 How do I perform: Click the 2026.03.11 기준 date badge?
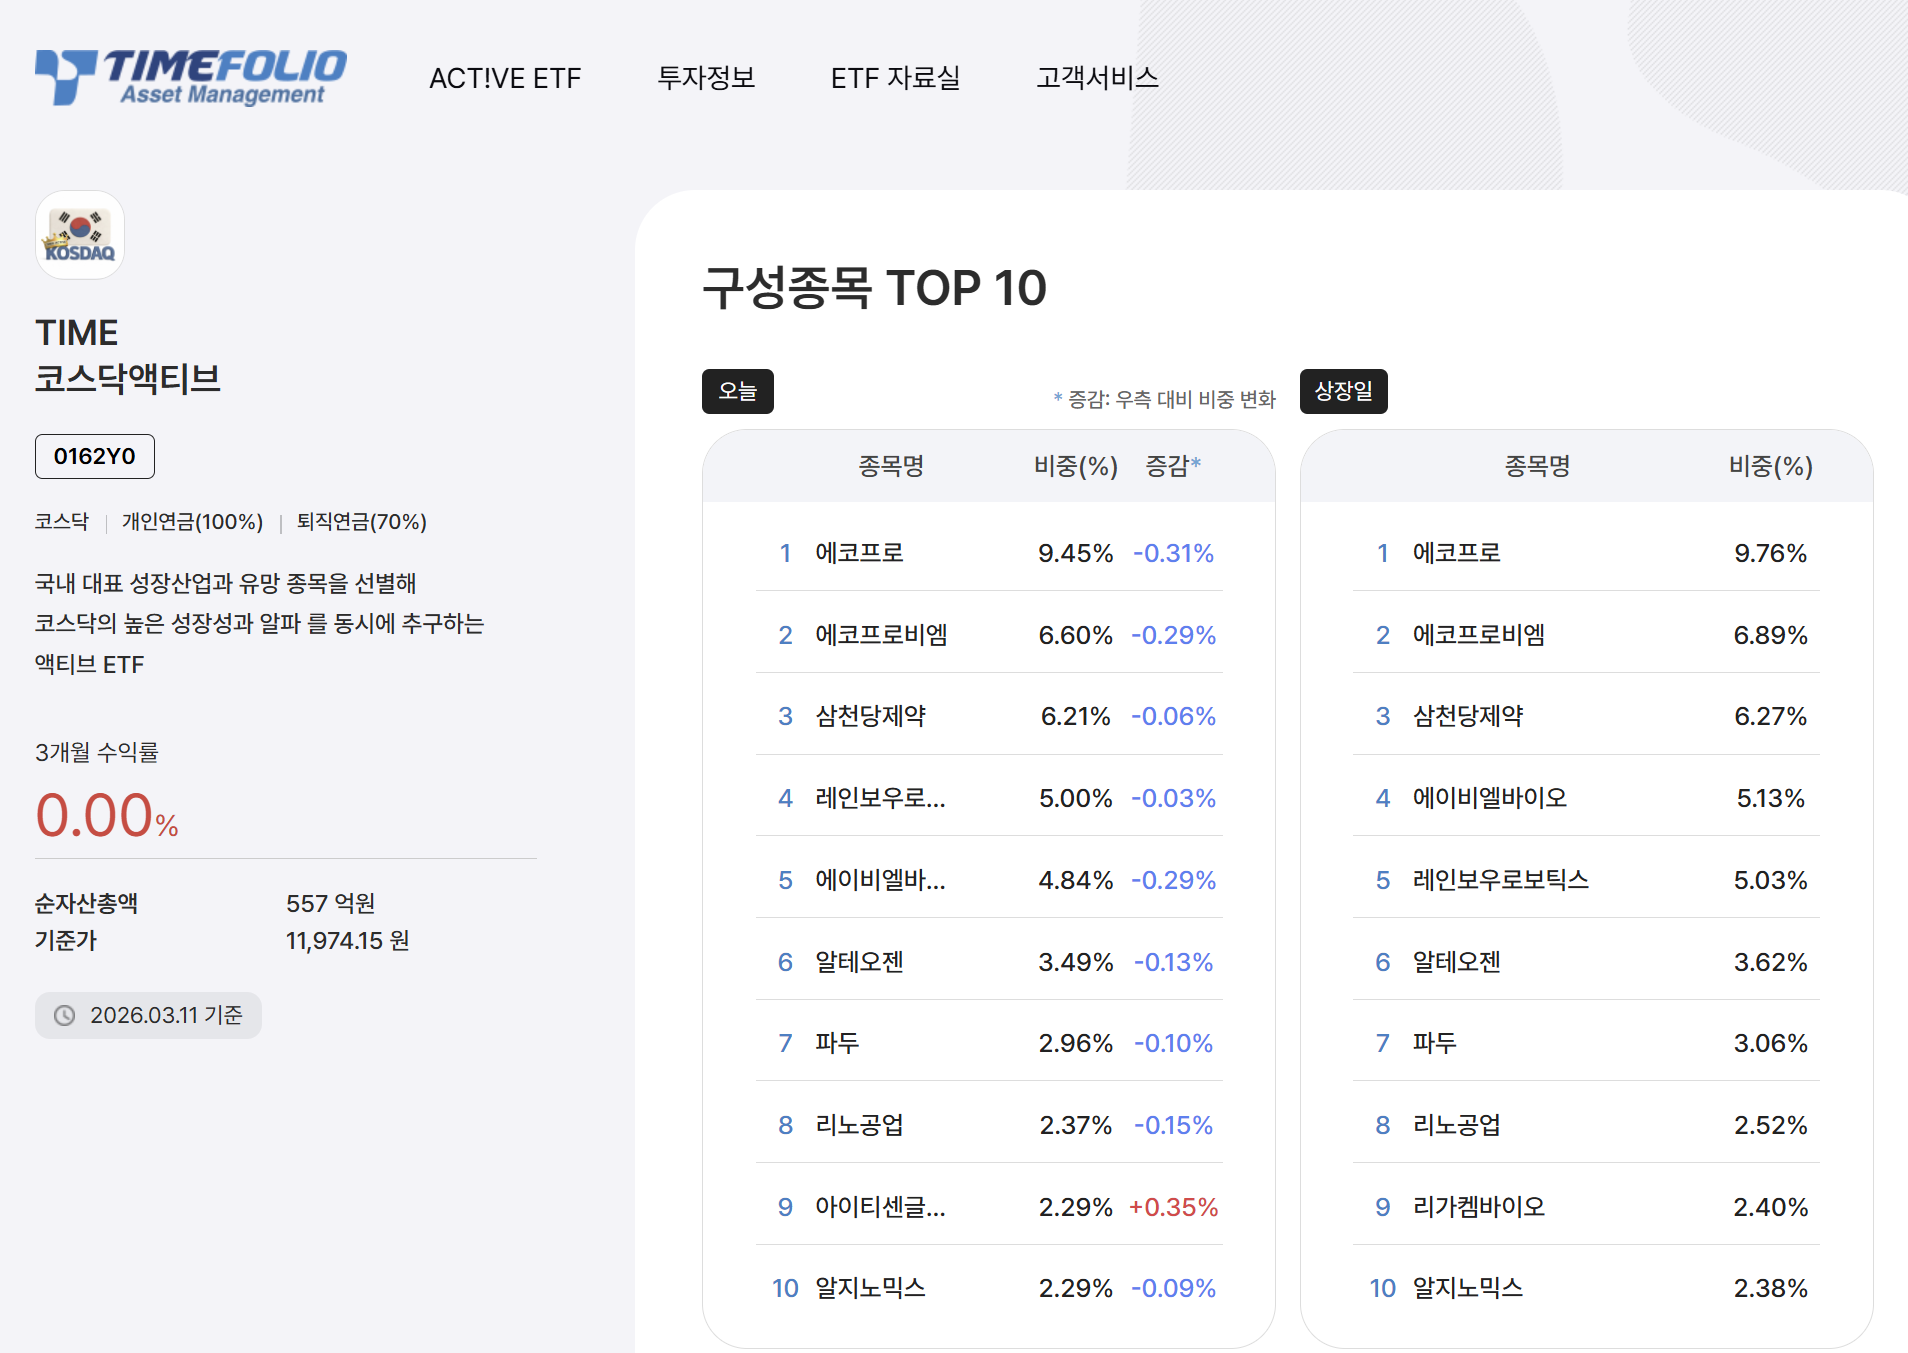tap(148, 1015)
